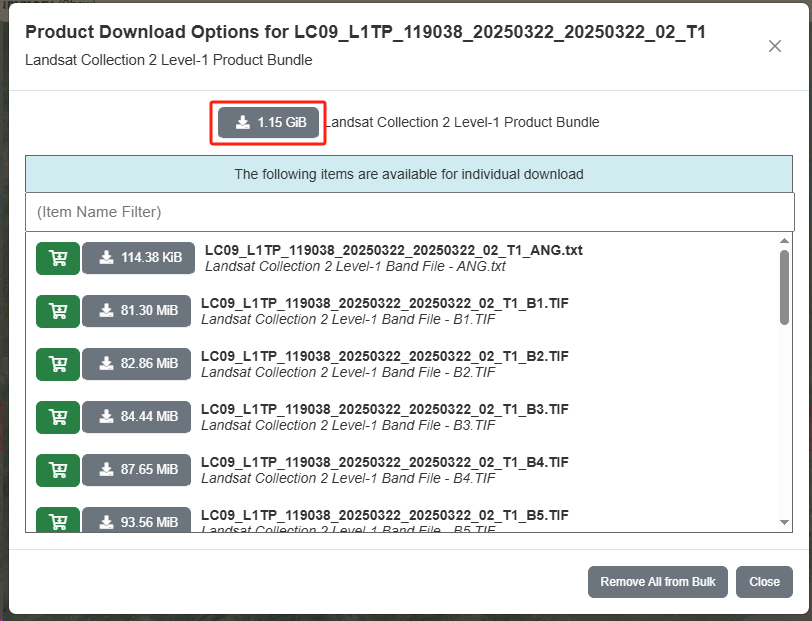Viewport: 812px width, 621px height.
Task: Download the 93.56 MiB B5.TIF file
Action: [137, 519]
